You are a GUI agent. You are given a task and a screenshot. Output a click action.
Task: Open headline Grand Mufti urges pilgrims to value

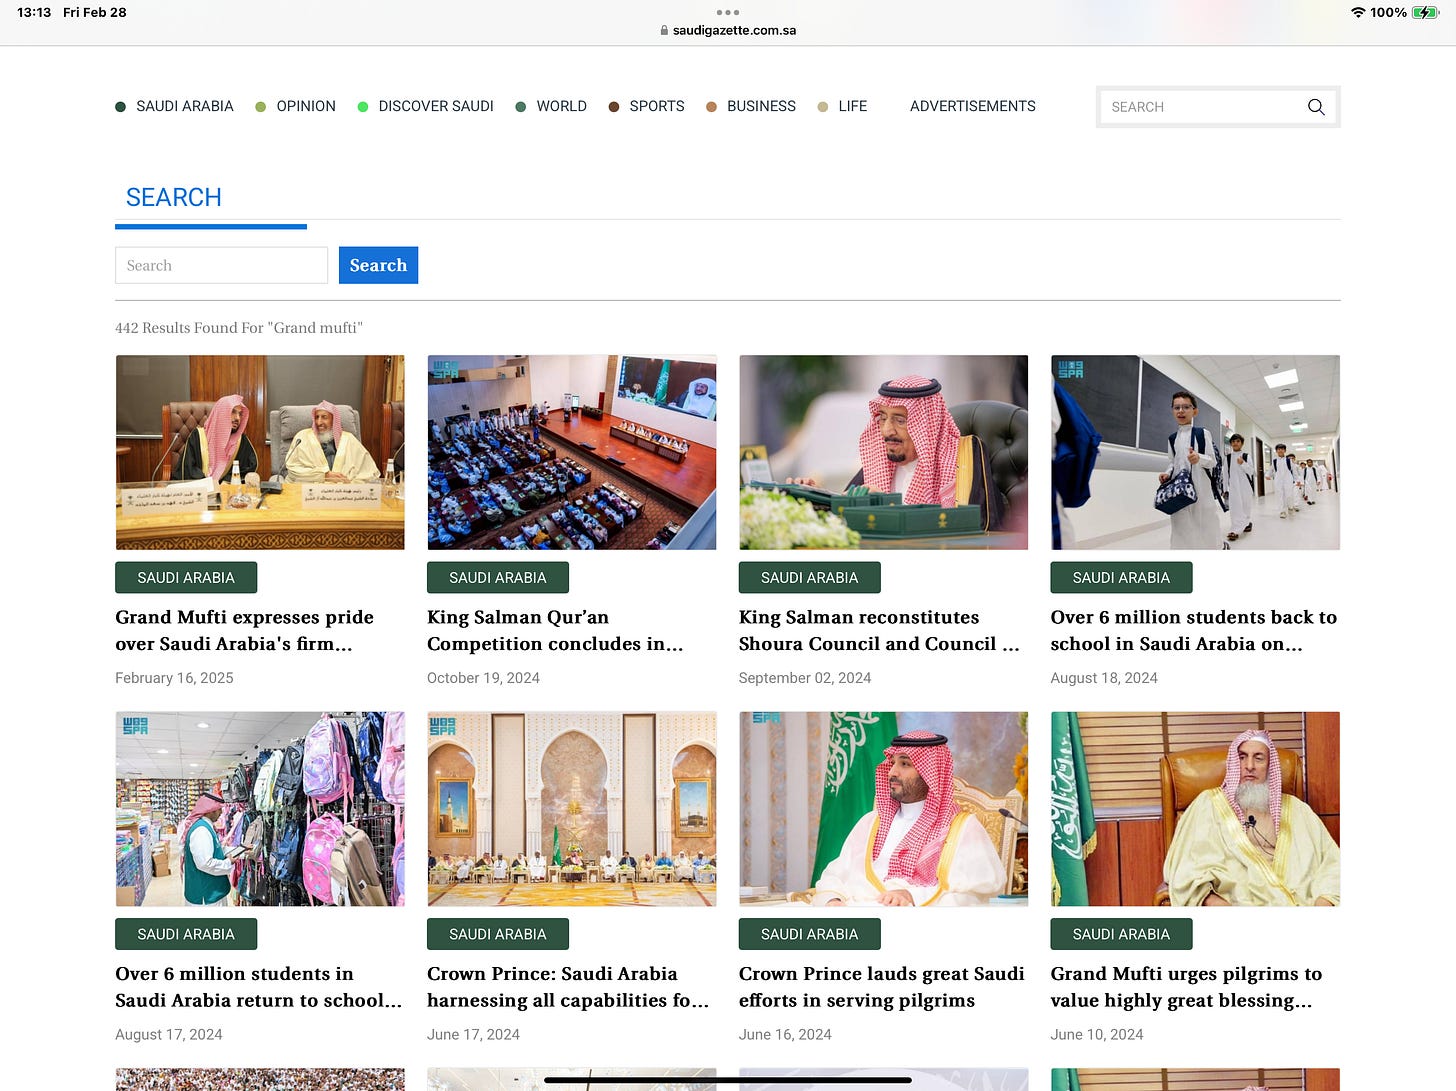click(1186, 987)
